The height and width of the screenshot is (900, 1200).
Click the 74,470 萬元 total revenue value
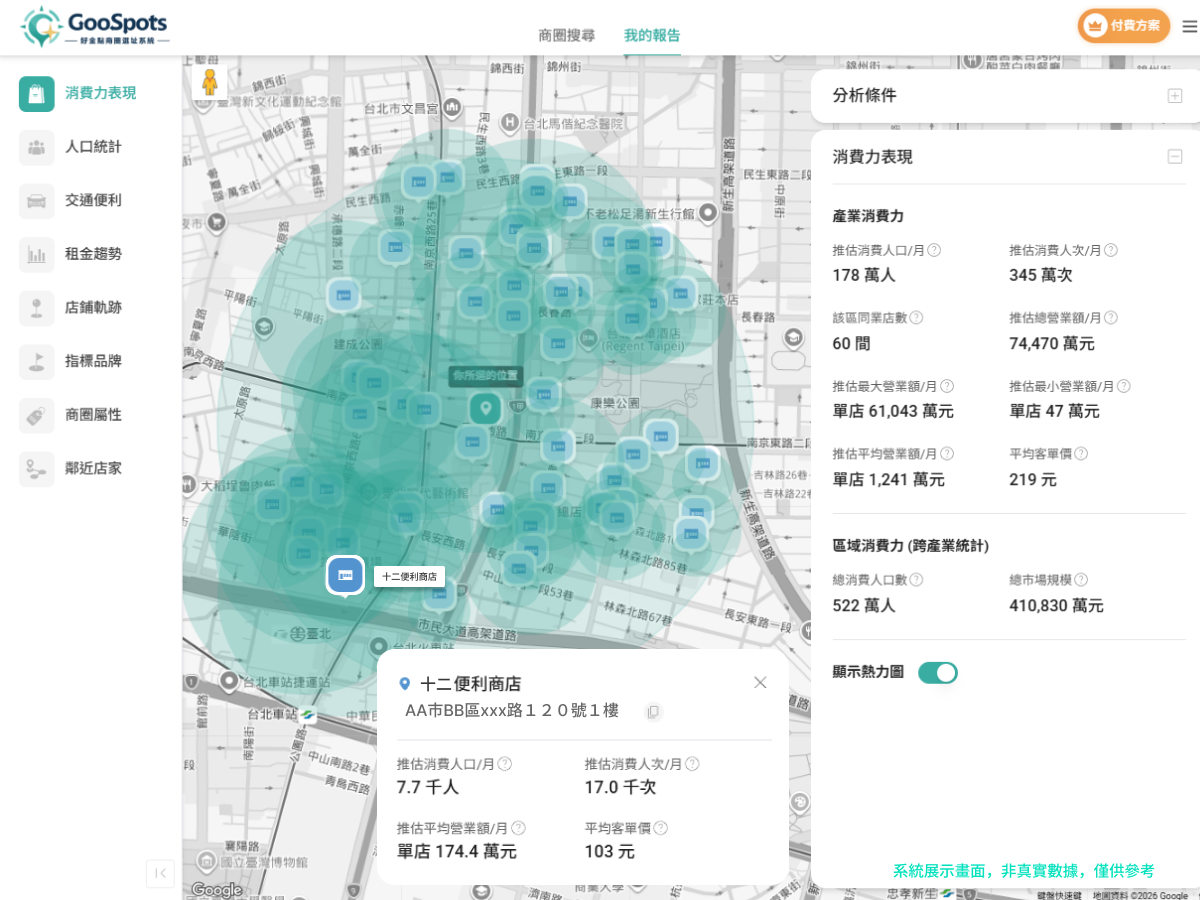(x=1052, y=343)
